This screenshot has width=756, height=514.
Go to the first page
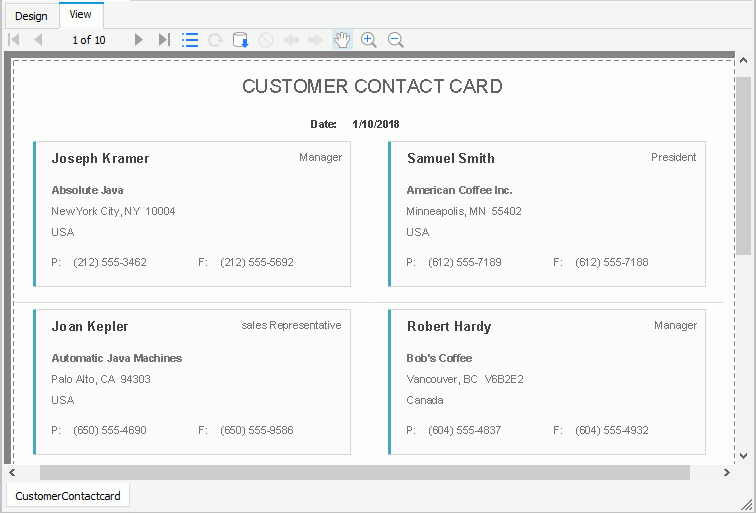[x=14, y=40]
